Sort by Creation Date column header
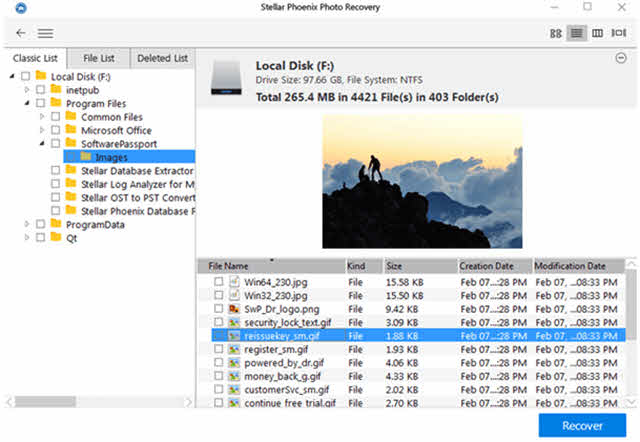Screen dimensions: 640x442 (x=495, y=266)
